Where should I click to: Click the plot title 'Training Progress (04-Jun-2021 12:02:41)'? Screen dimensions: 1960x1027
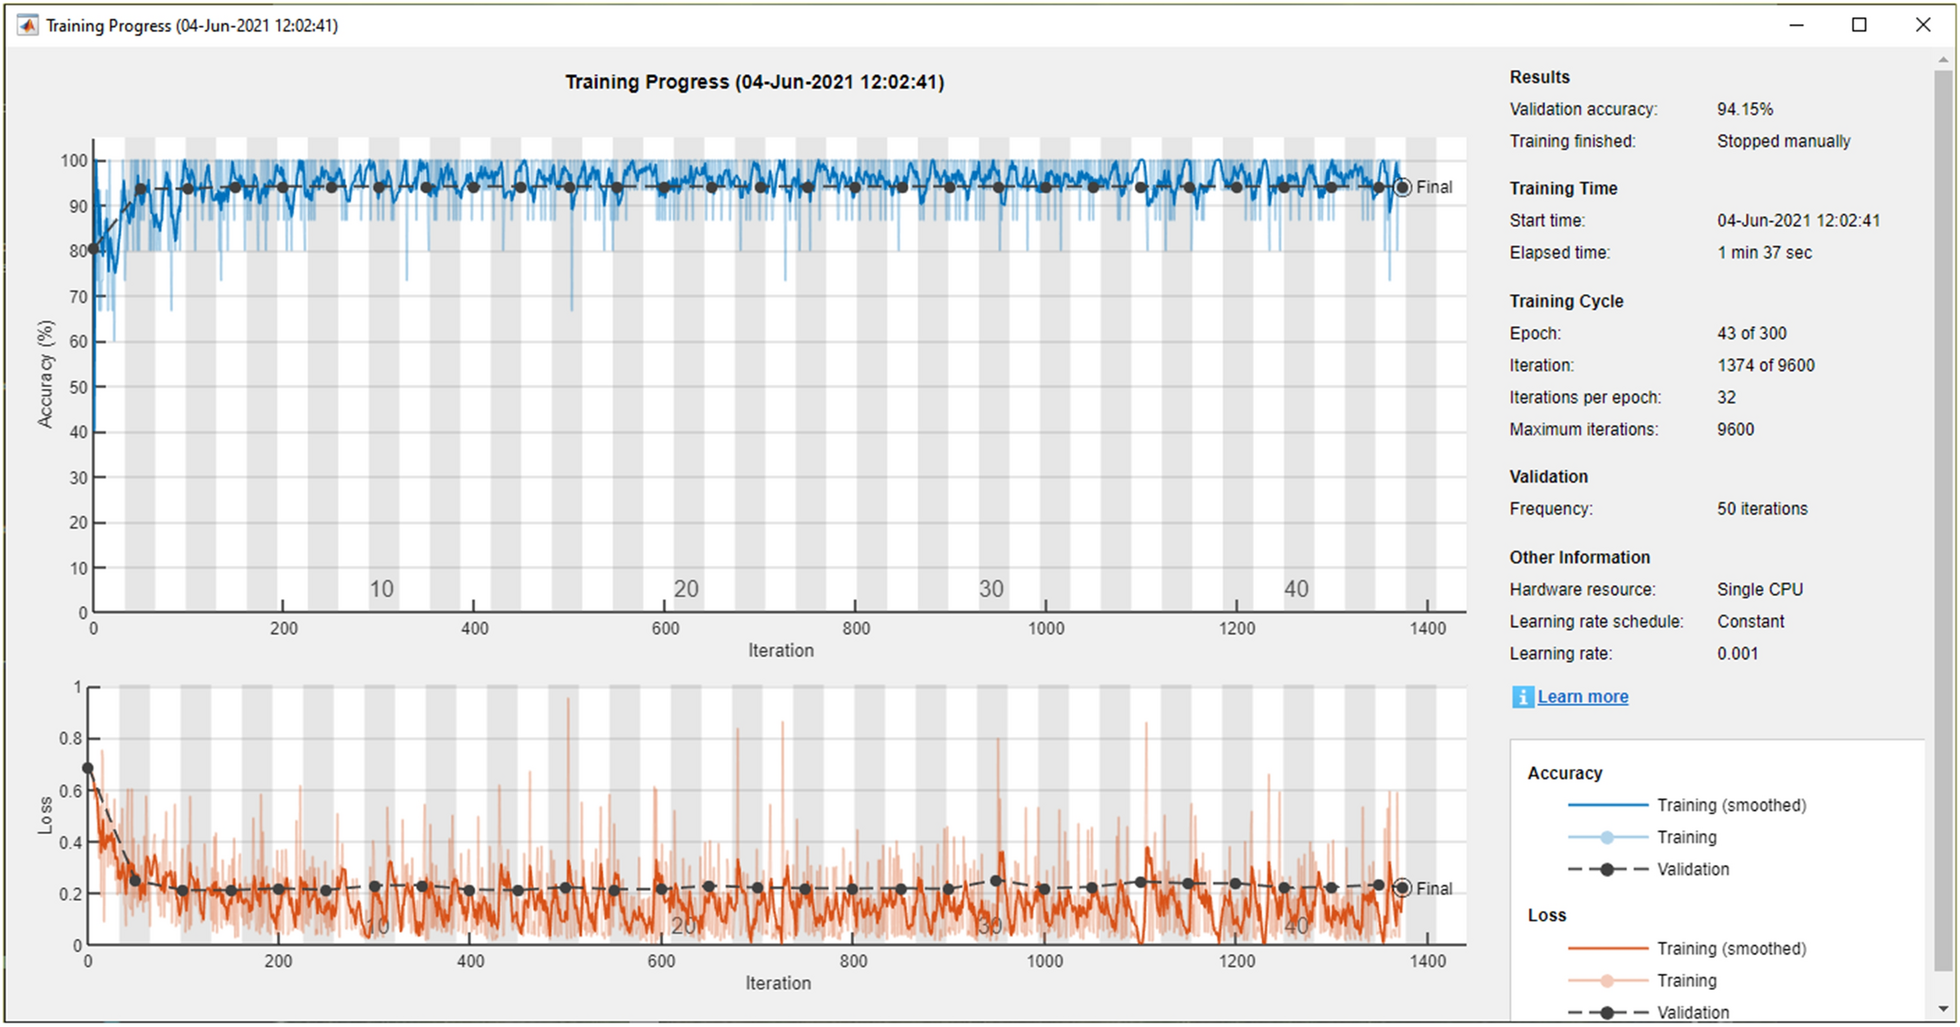click(754, 82)
